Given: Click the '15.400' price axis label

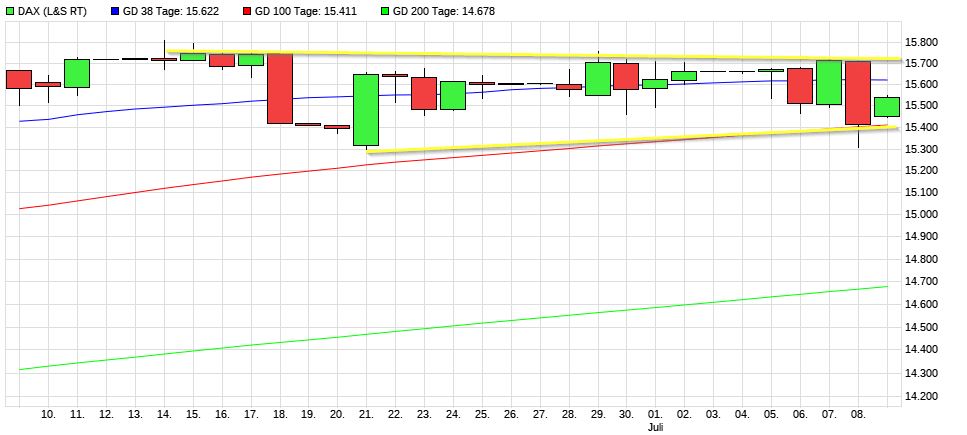Looking at the screenshot, I should click(x=921, y=127).
